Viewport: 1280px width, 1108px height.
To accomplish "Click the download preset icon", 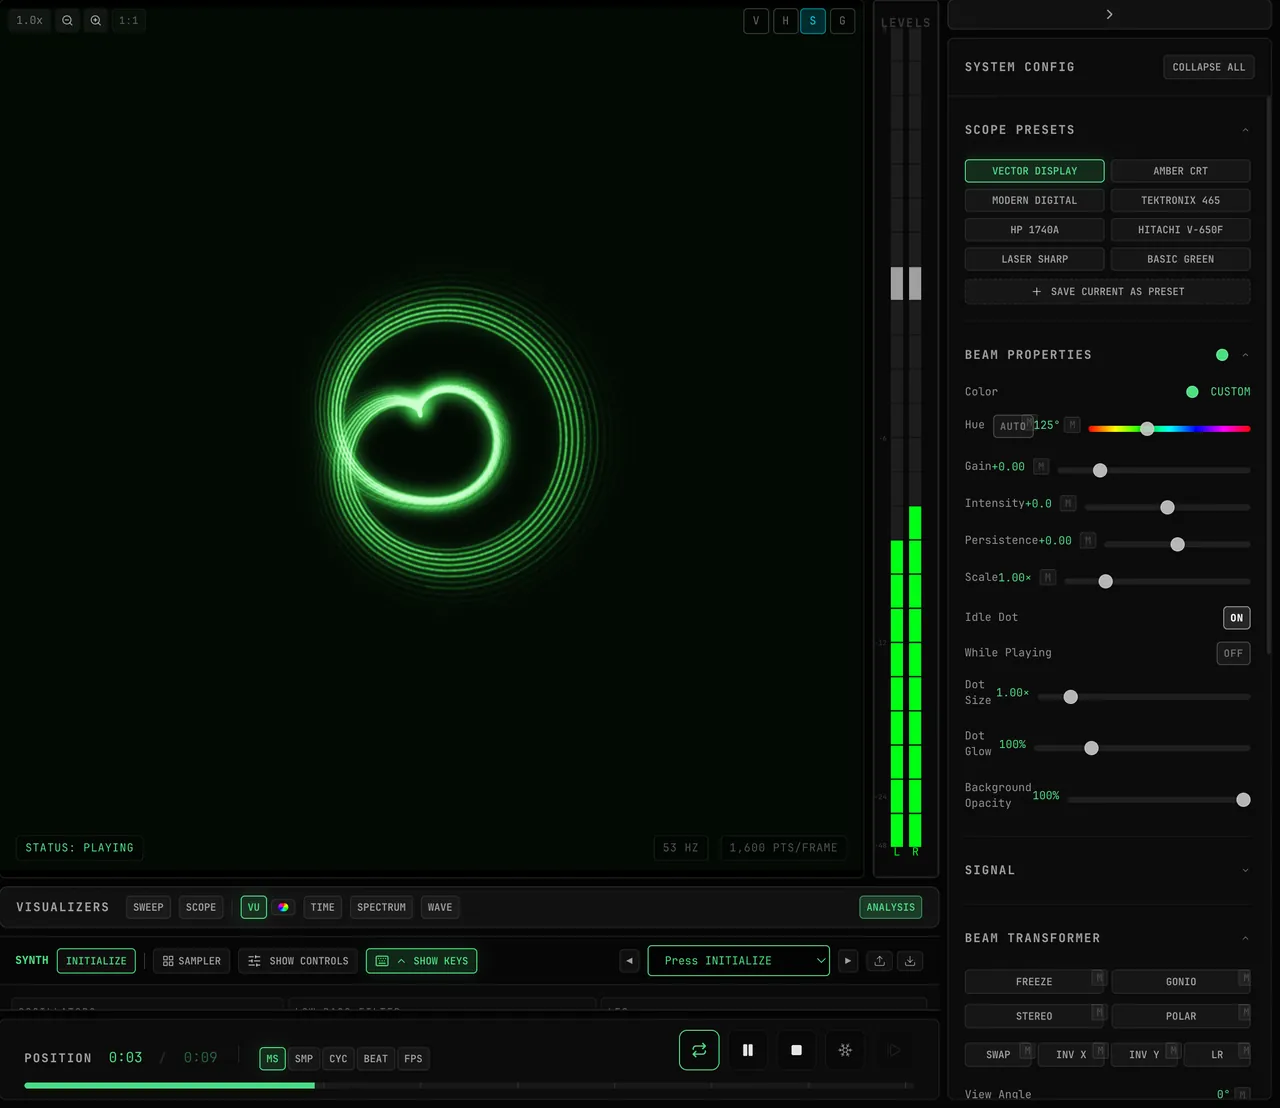I will (910, 961).
